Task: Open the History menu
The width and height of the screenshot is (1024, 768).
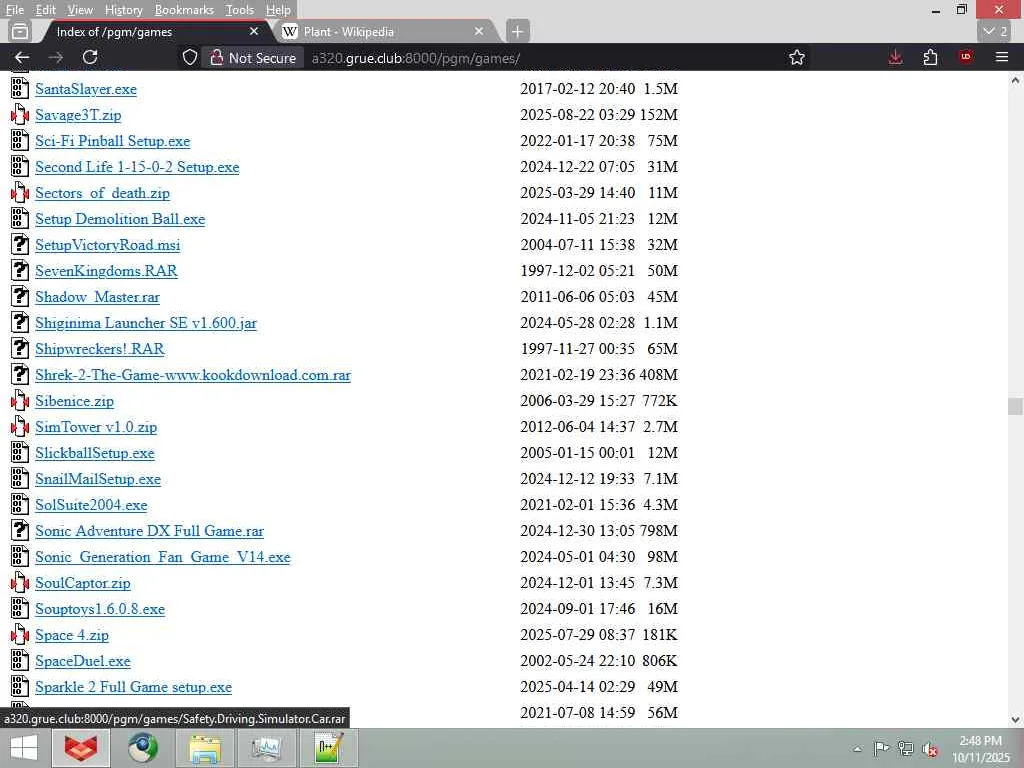Action: 123,10
